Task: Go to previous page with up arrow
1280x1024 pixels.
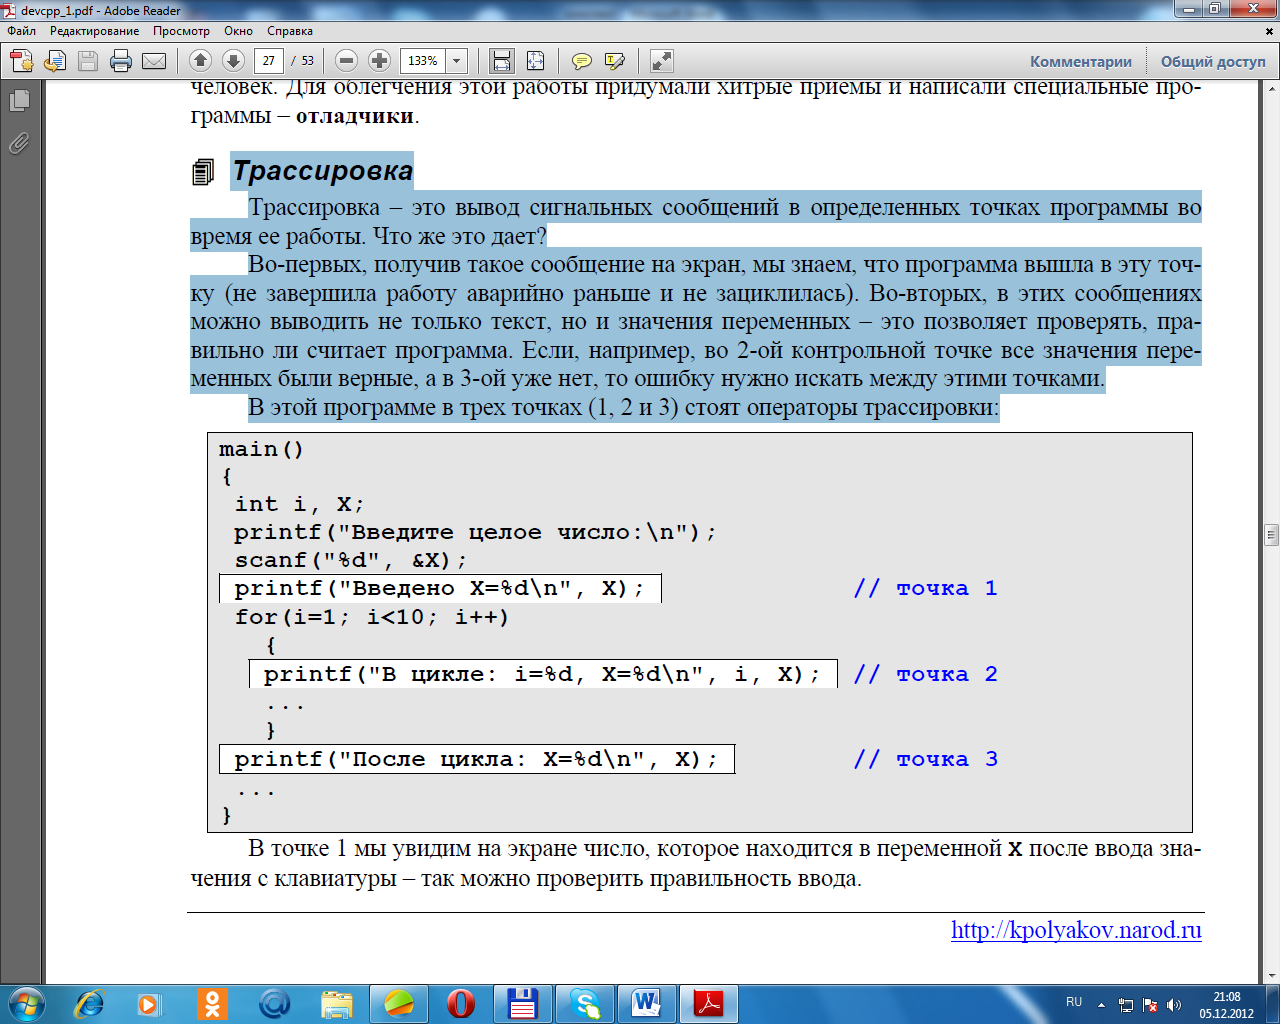Action: click(x=200, y=61)
